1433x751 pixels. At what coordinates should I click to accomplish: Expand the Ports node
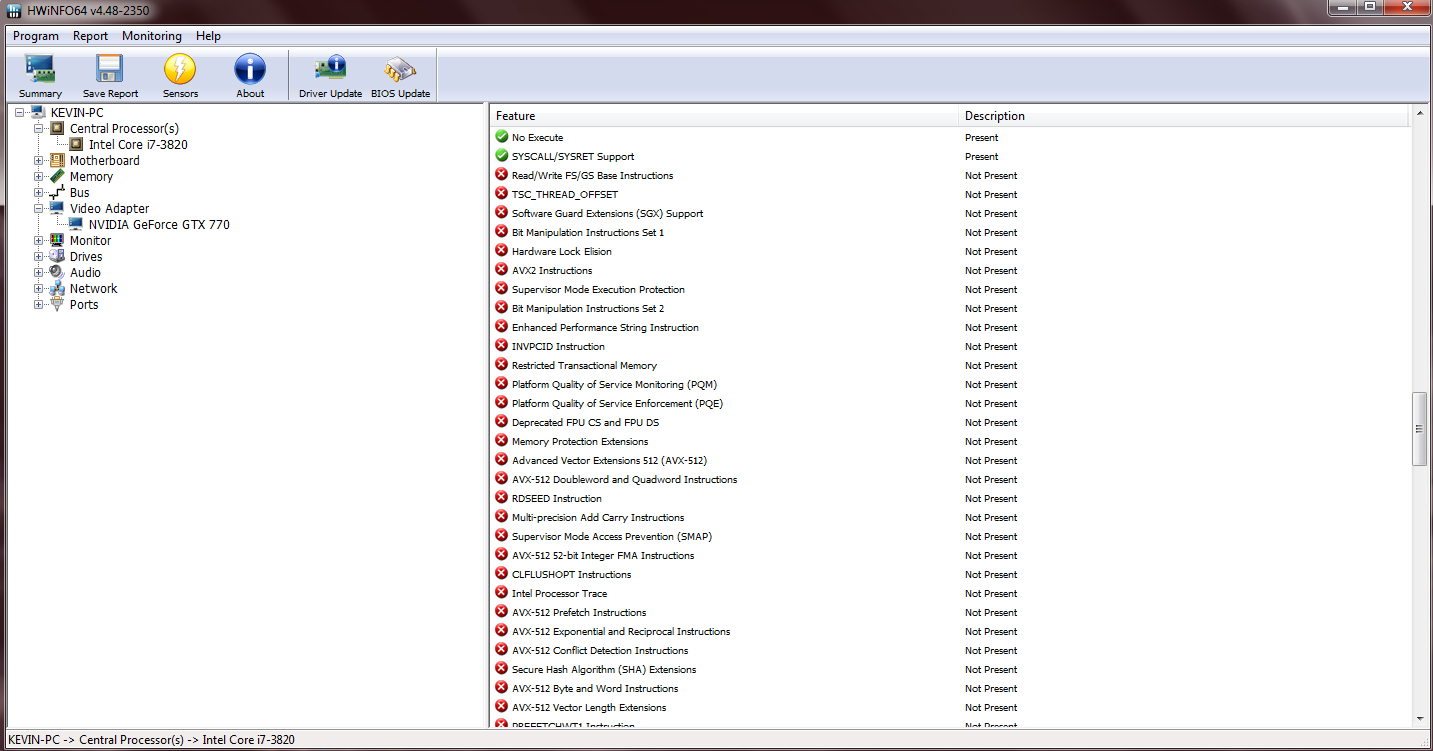point(39,305)
